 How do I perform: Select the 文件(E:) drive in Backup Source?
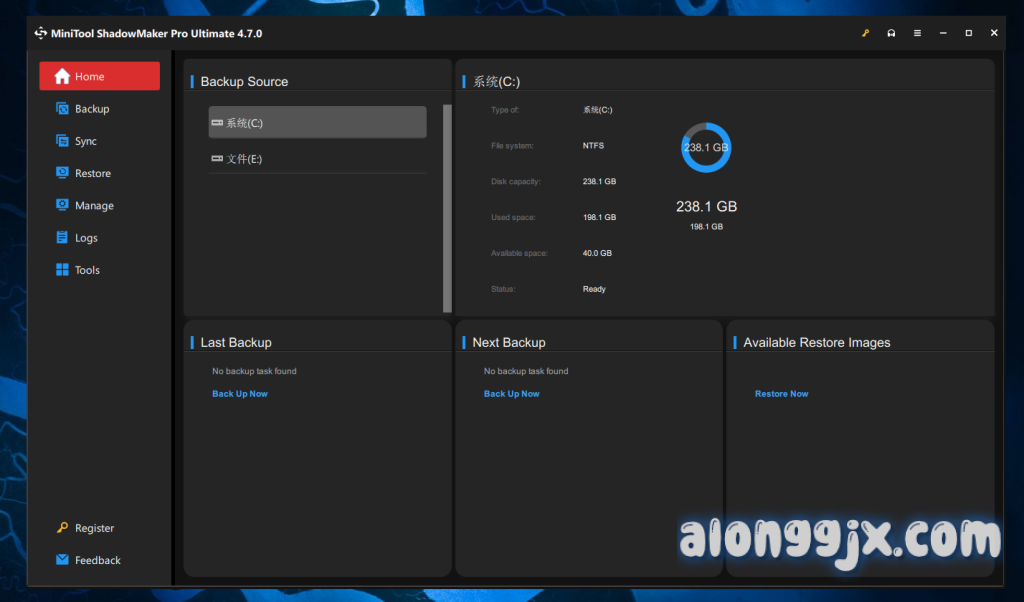(317, 159)
